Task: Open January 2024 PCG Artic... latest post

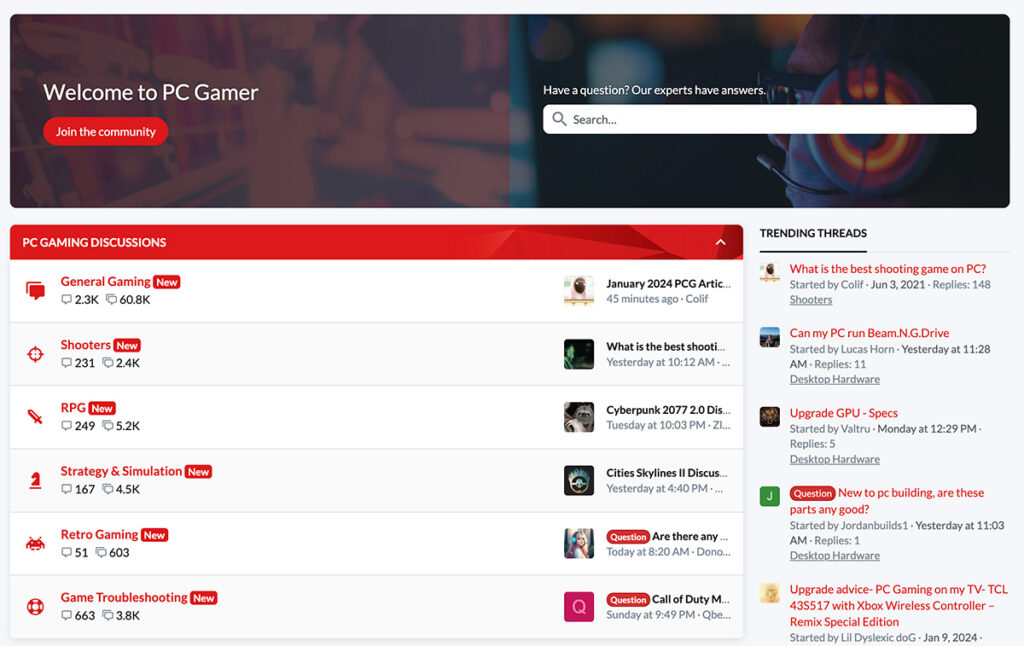Action: 668,283
